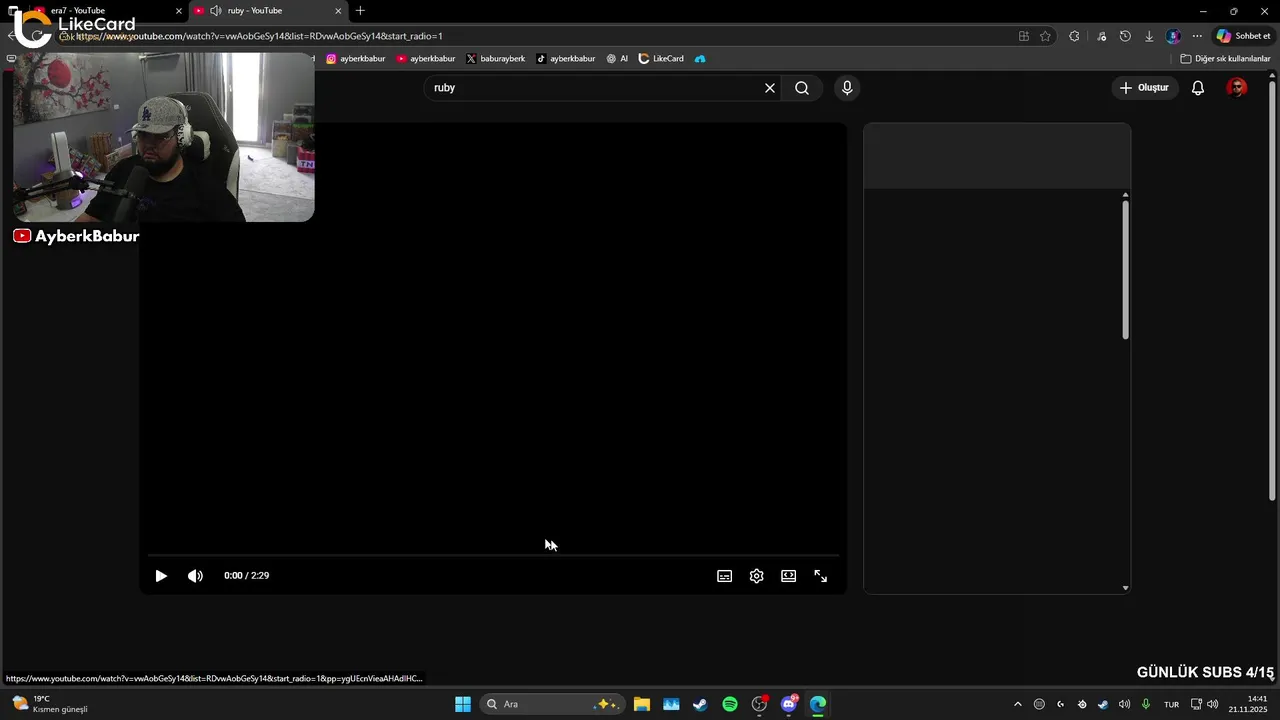1280x720 pixels.
Task: Click the split screen icon in address bar
Action: [1023, 36]
